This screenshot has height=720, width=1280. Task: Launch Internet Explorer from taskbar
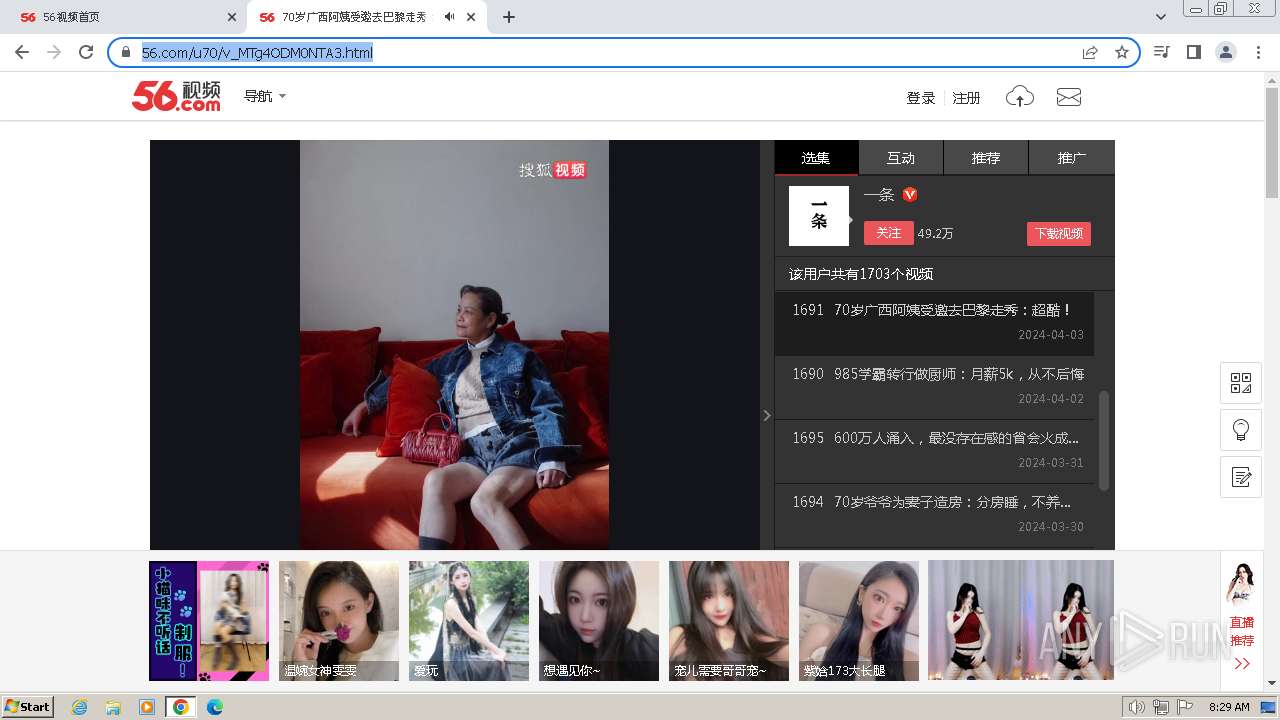[x=80, y=707]
